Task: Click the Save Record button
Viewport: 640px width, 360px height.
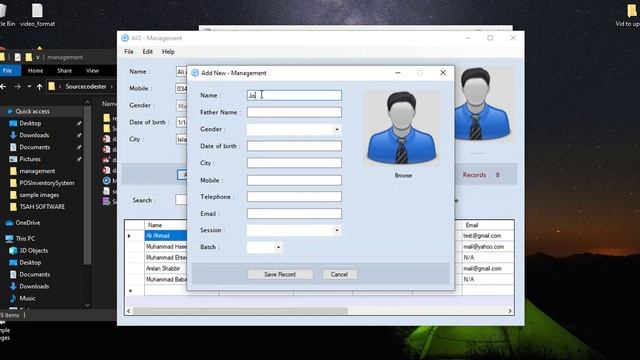Action: click(x=280, y=274)
